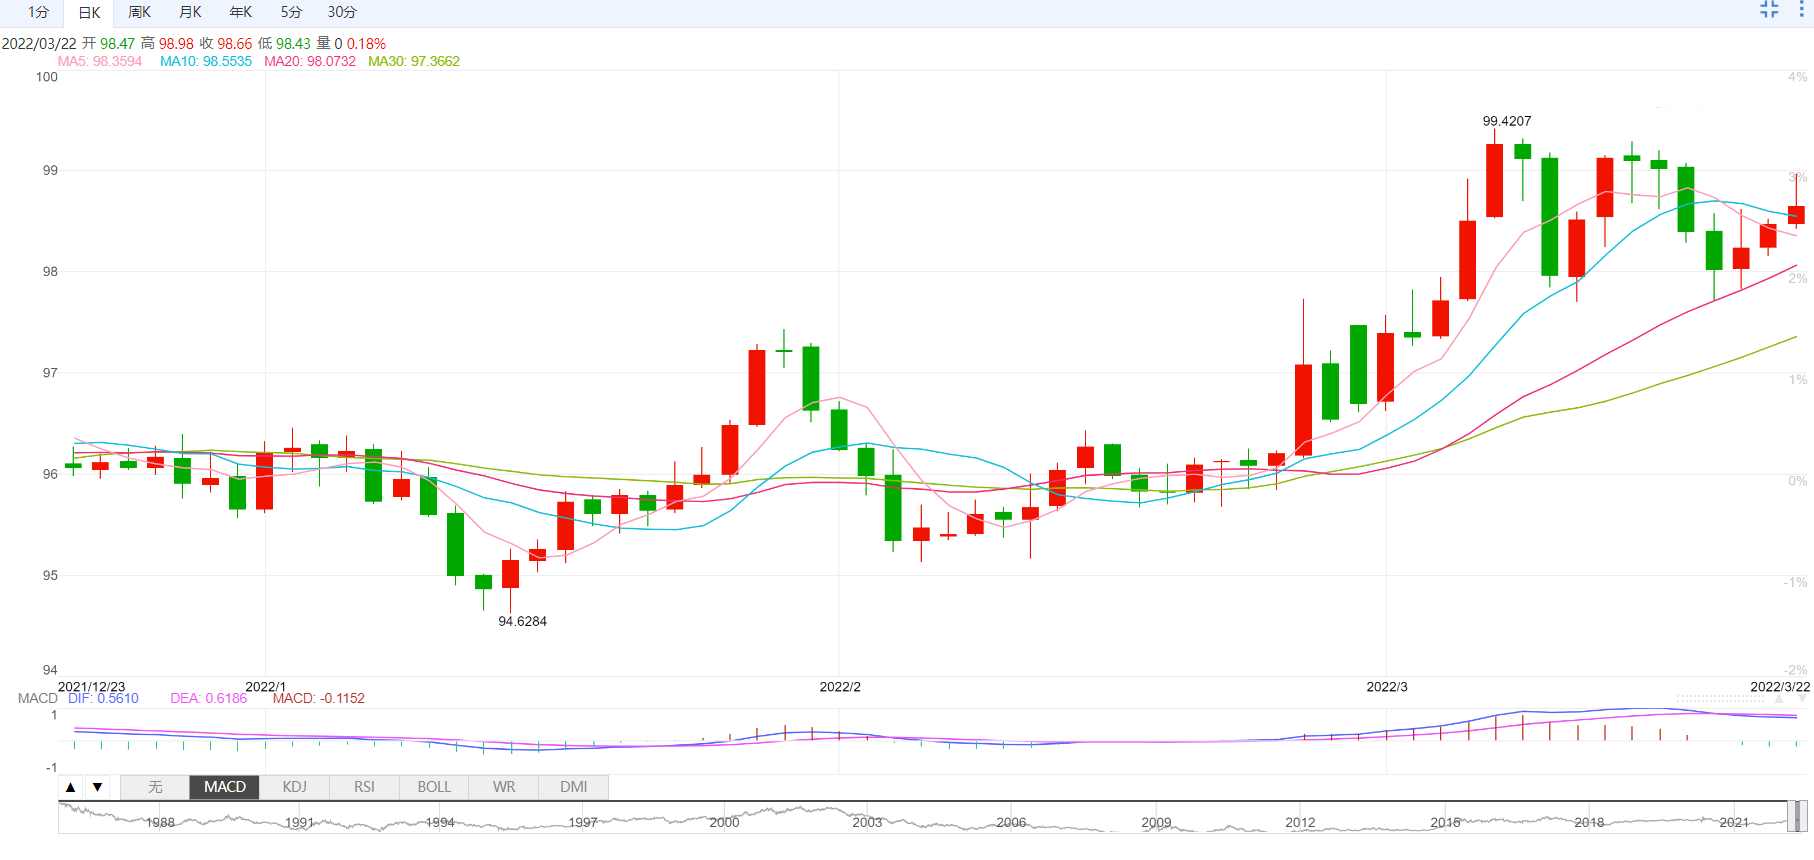Click the MA10: 98.5535 legend label
The width and height of the screenshot is (1814, 860).
tap(206, 61)
